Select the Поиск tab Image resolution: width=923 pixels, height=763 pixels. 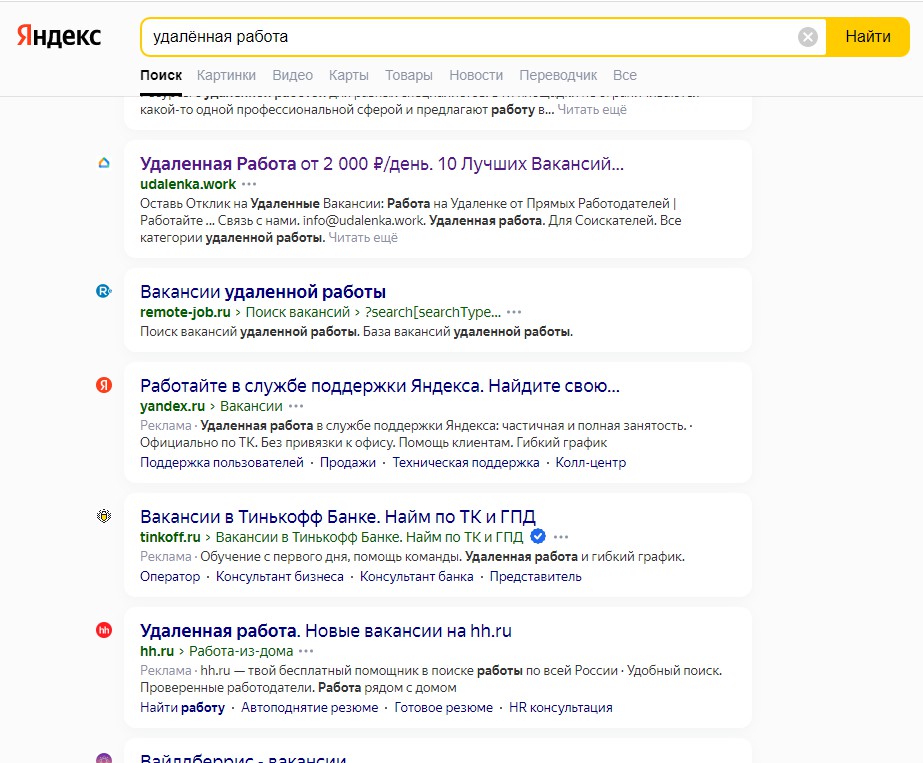pyautogui.click(x=161, y=75)
